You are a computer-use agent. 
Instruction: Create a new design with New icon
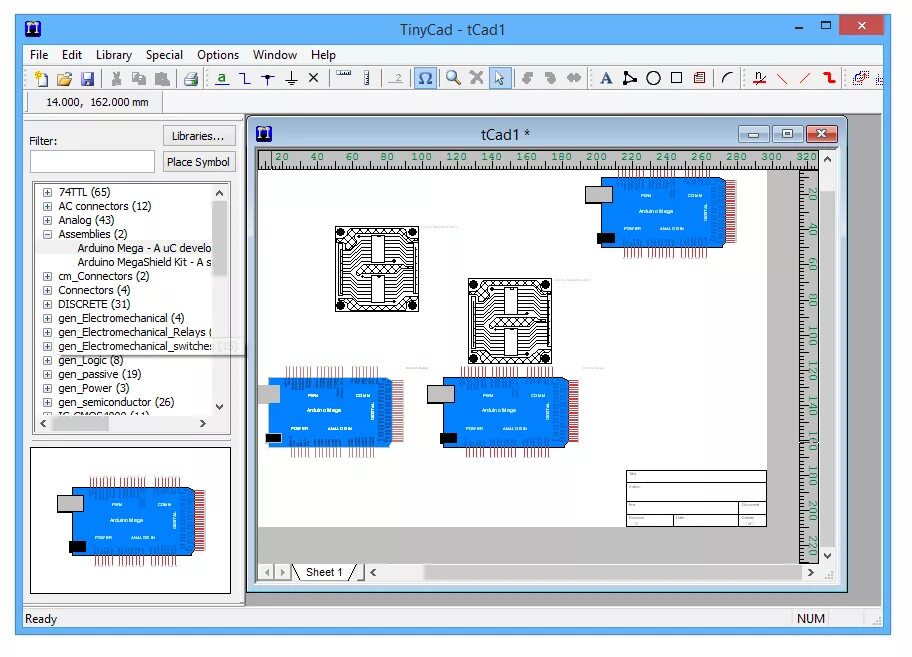(x=41, y=78)
